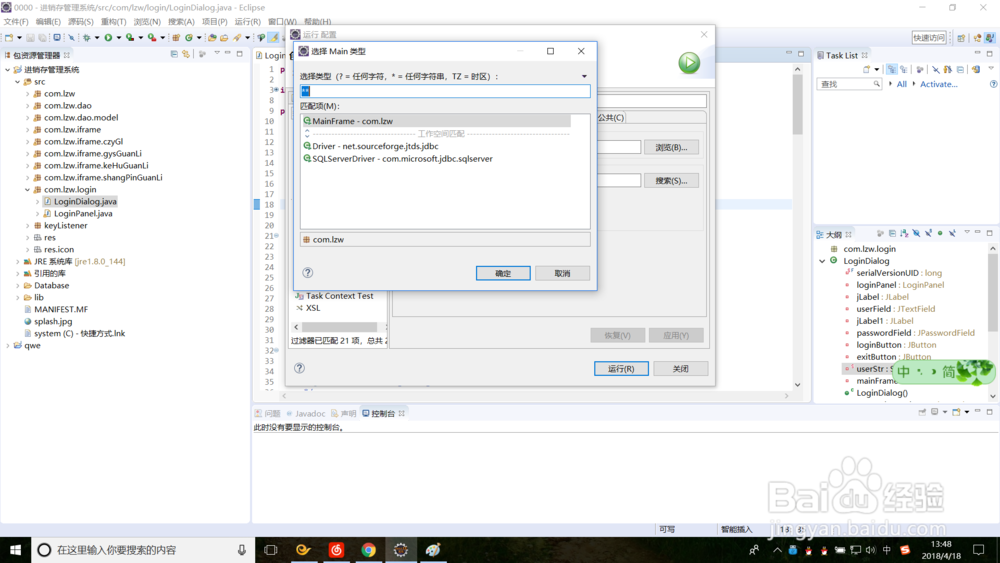Screen dimensions: 1000x563
Task: Collapse the src folder node
Action: pos(17,82)
